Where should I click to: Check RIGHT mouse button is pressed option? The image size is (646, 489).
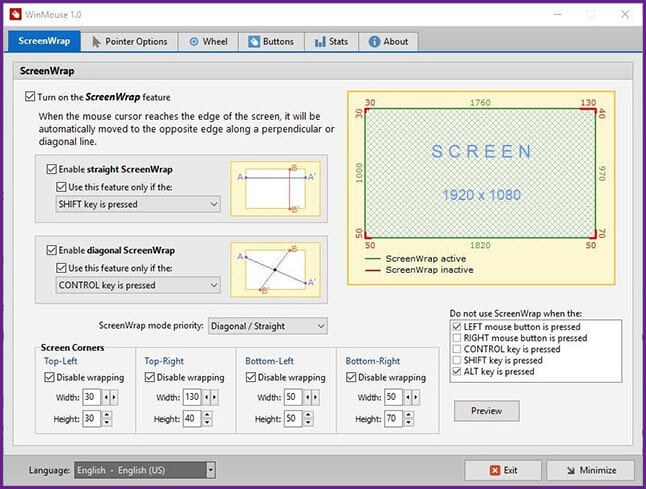pos(459,338)
